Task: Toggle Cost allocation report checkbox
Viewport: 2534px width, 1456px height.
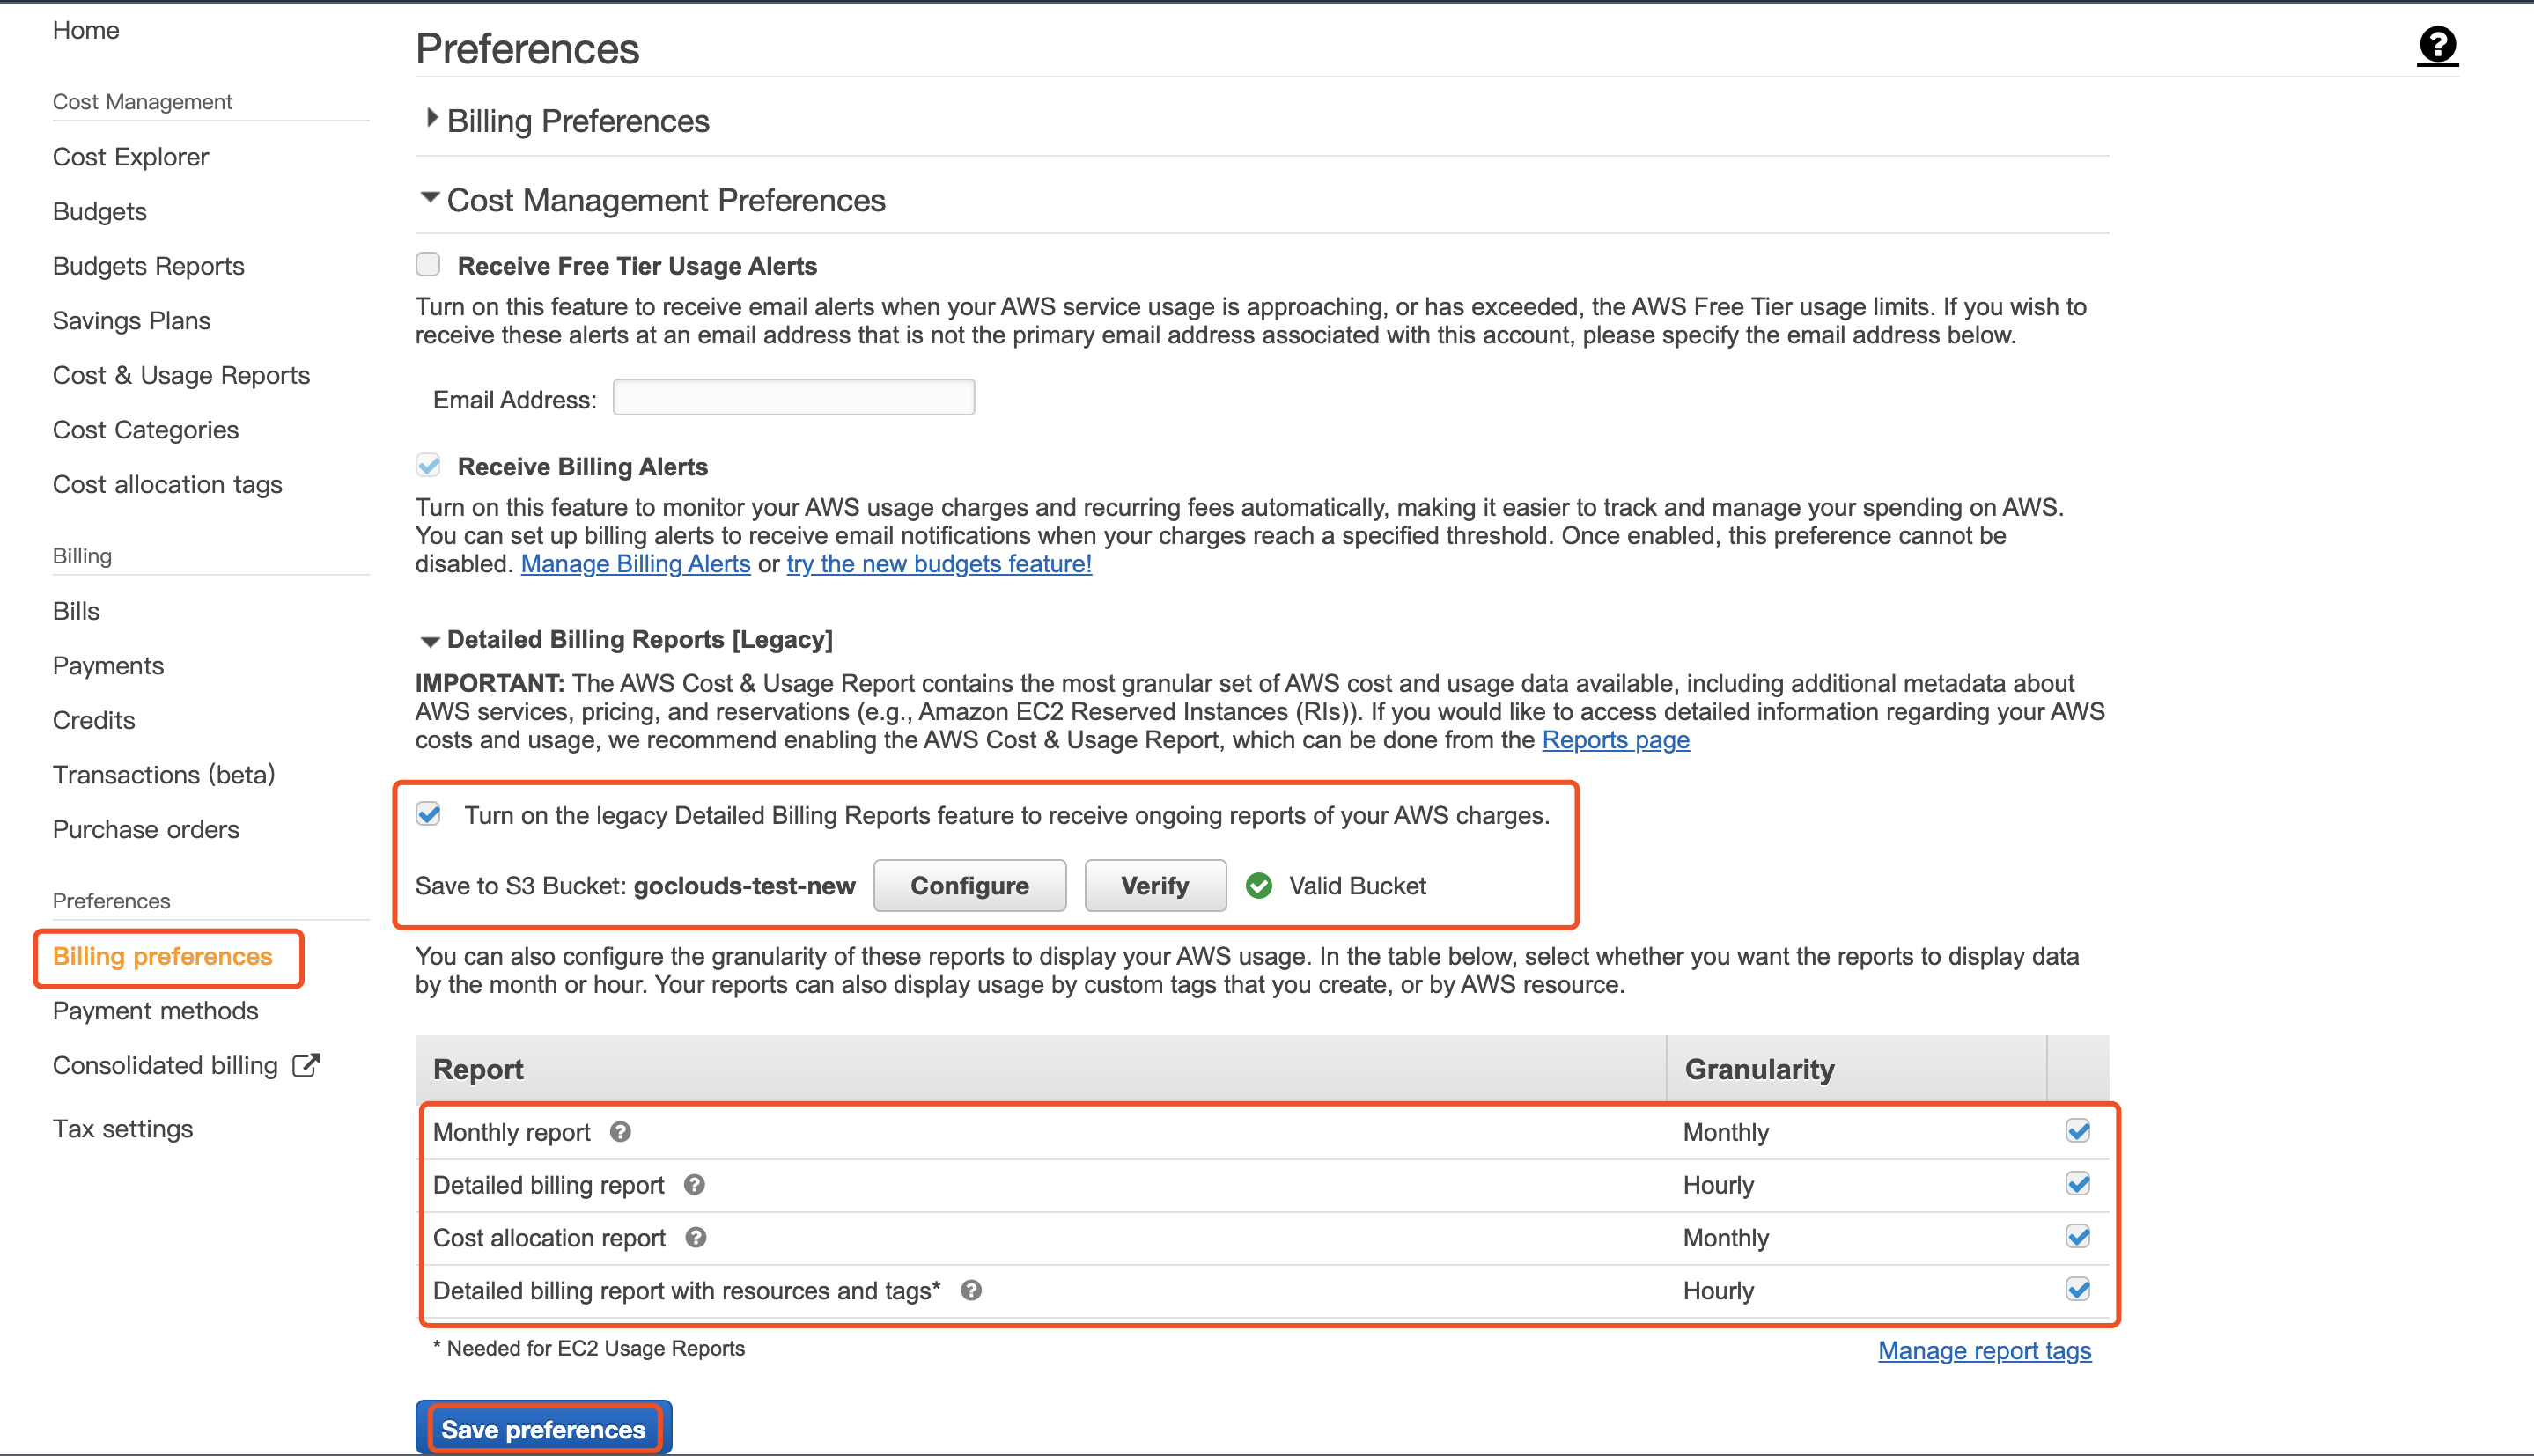Action: [x=2078, y=1237]
